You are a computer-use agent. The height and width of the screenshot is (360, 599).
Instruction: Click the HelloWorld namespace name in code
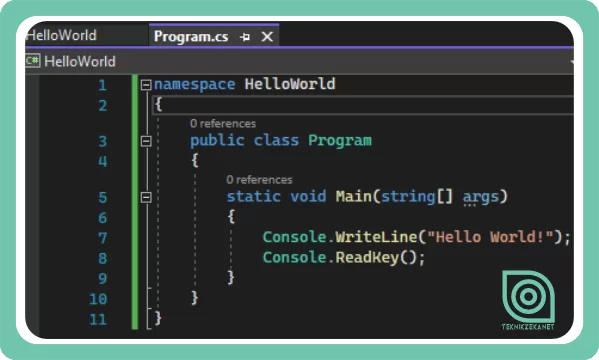coord(290,84)
